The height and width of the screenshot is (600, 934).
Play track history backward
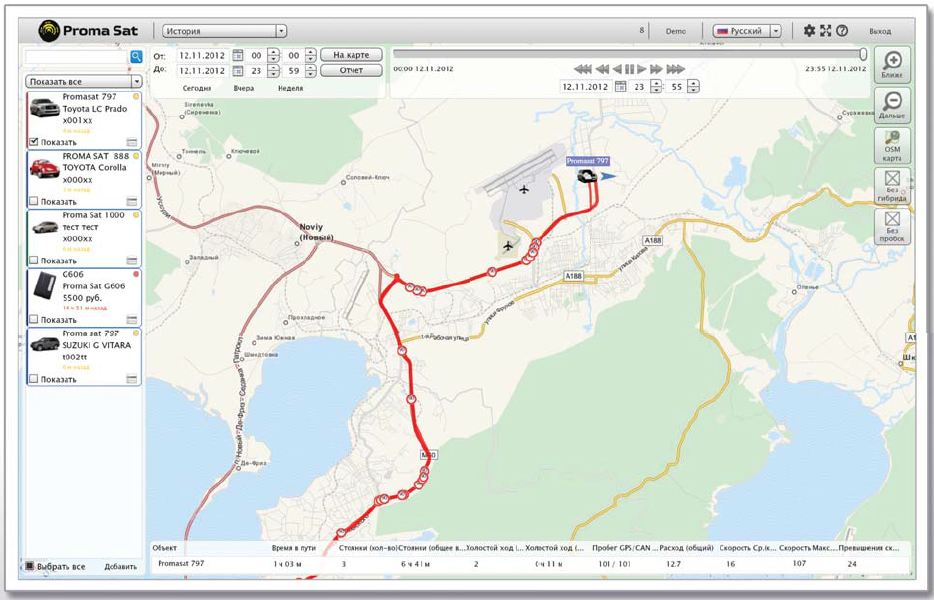617,69
